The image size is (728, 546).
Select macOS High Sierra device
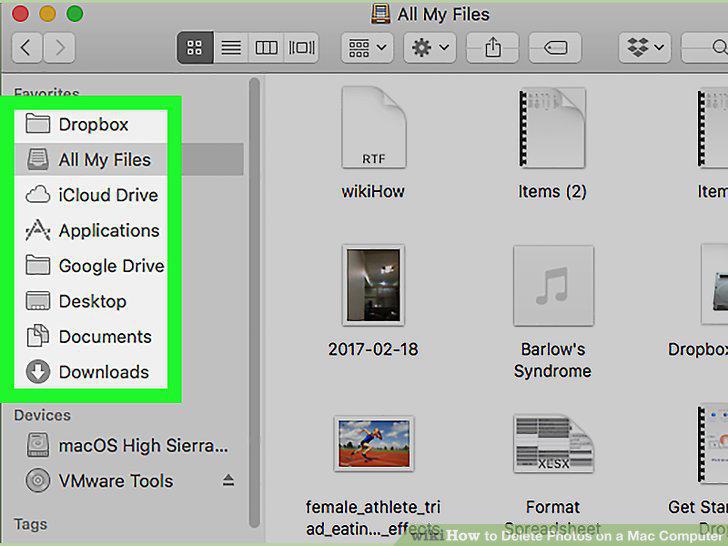[128, 445]
